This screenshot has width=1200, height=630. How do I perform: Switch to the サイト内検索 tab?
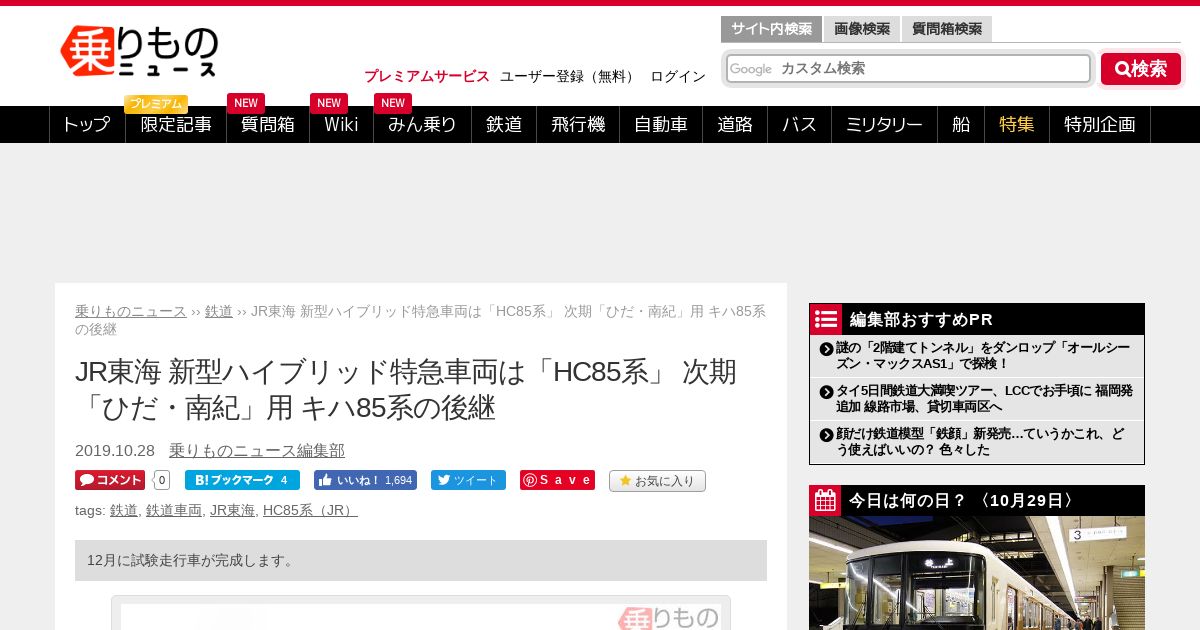(x=771, y=29)
